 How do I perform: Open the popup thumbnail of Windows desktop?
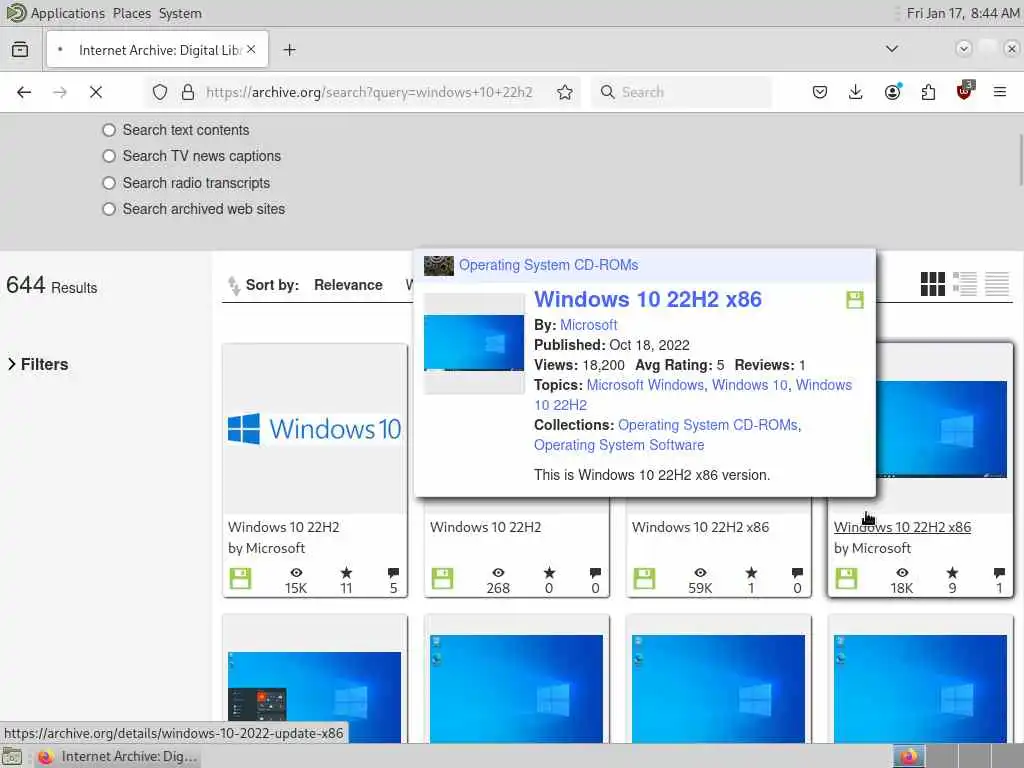pyautogui.click(x=474, y=344)
